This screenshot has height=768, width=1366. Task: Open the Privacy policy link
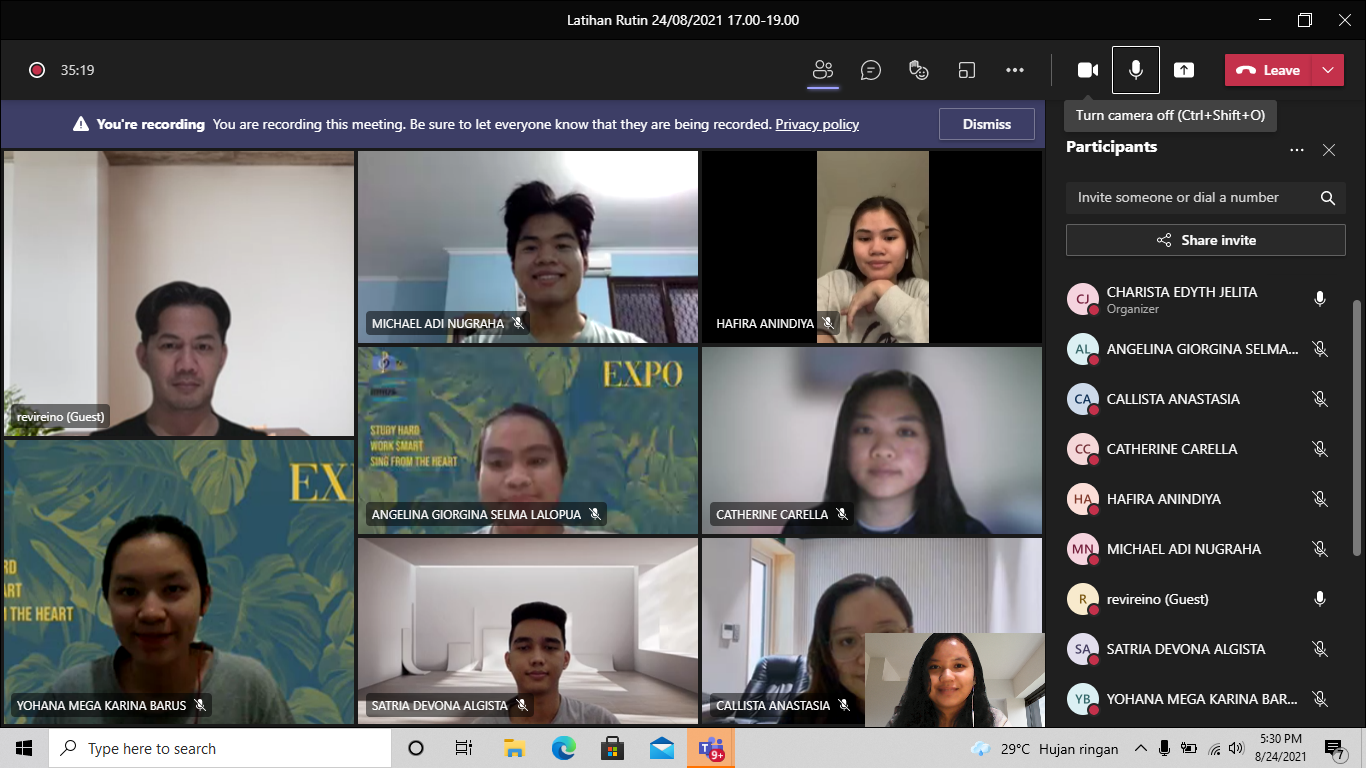point(817,124)
